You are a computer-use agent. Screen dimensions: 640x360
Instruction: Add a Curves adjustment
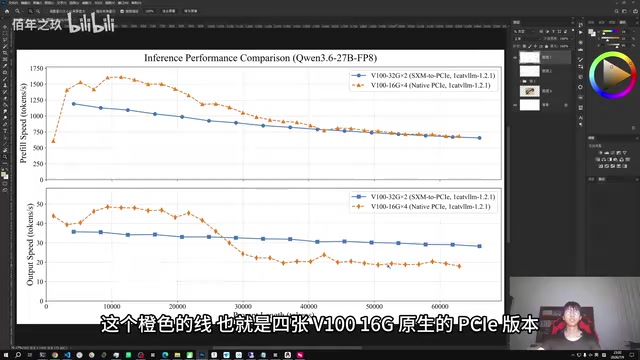point(612,153)
